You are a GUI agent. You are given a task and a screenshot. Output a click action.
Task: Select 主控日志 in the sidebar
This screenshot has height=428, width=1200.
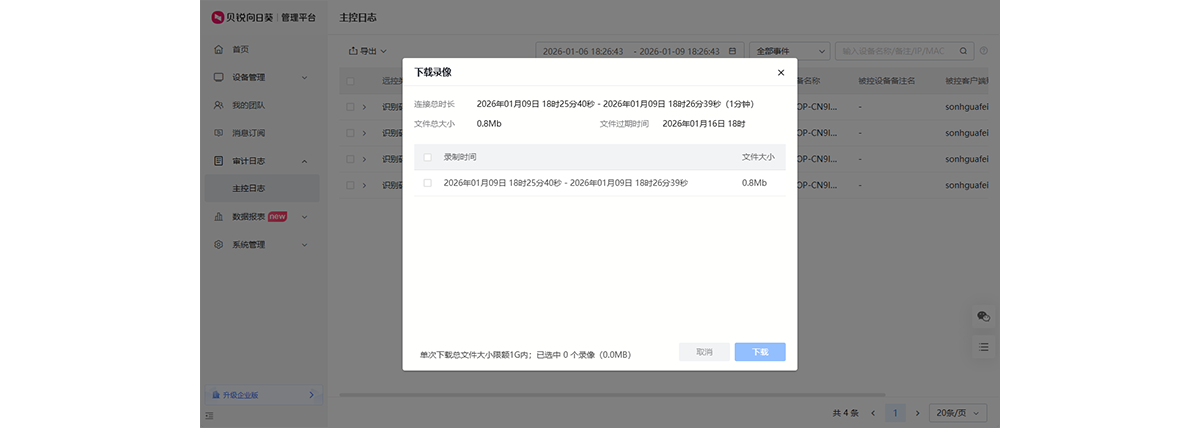(262, 188)
